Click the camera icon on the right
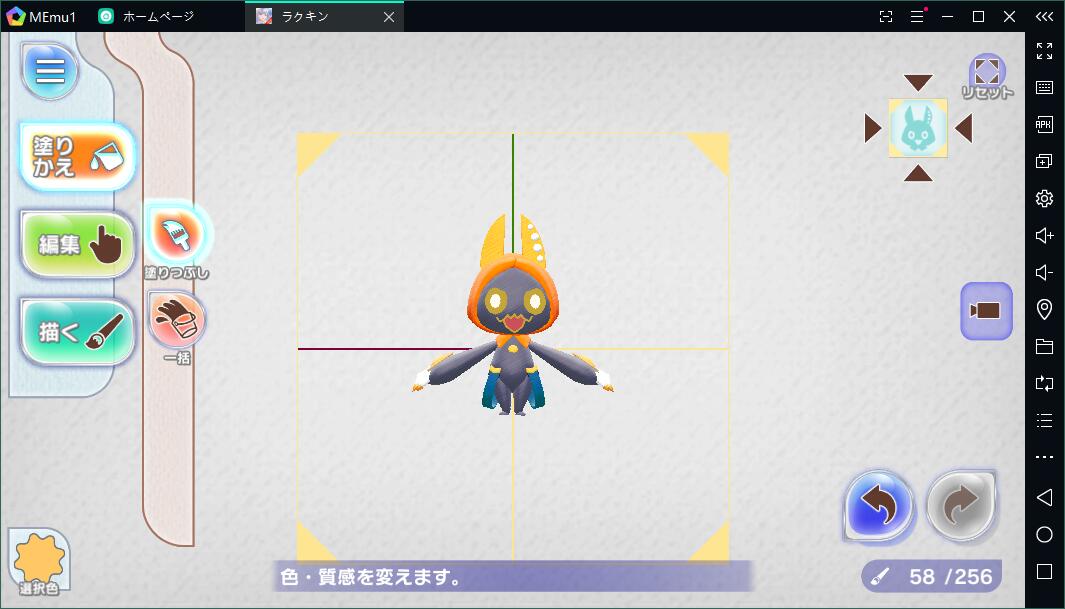 986,311
